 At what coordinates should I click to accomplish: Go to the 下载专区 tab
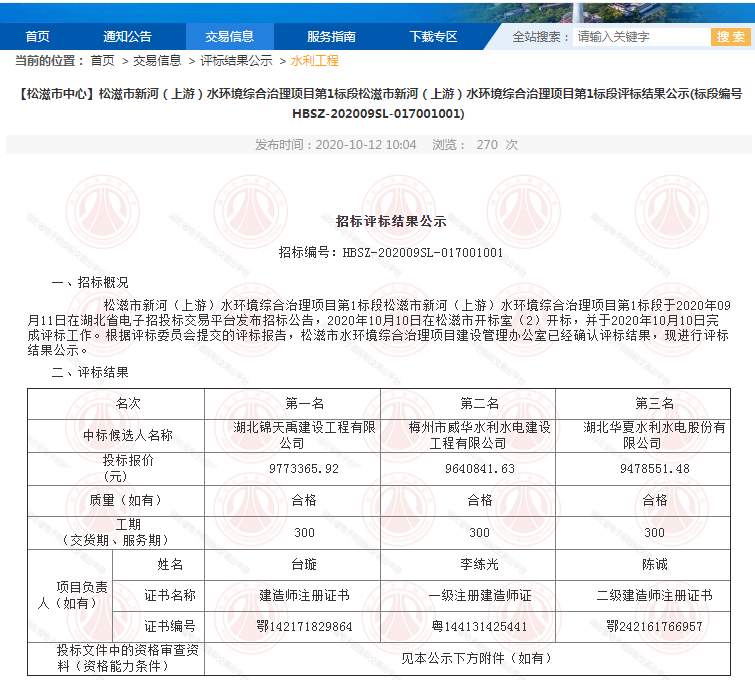[x=433, y=37]
